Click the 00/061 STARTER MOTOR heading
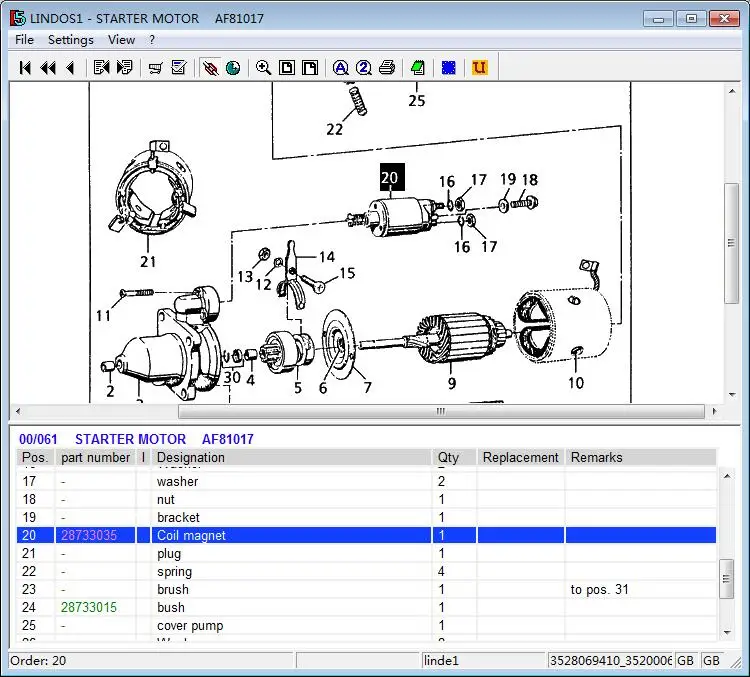 136,439
